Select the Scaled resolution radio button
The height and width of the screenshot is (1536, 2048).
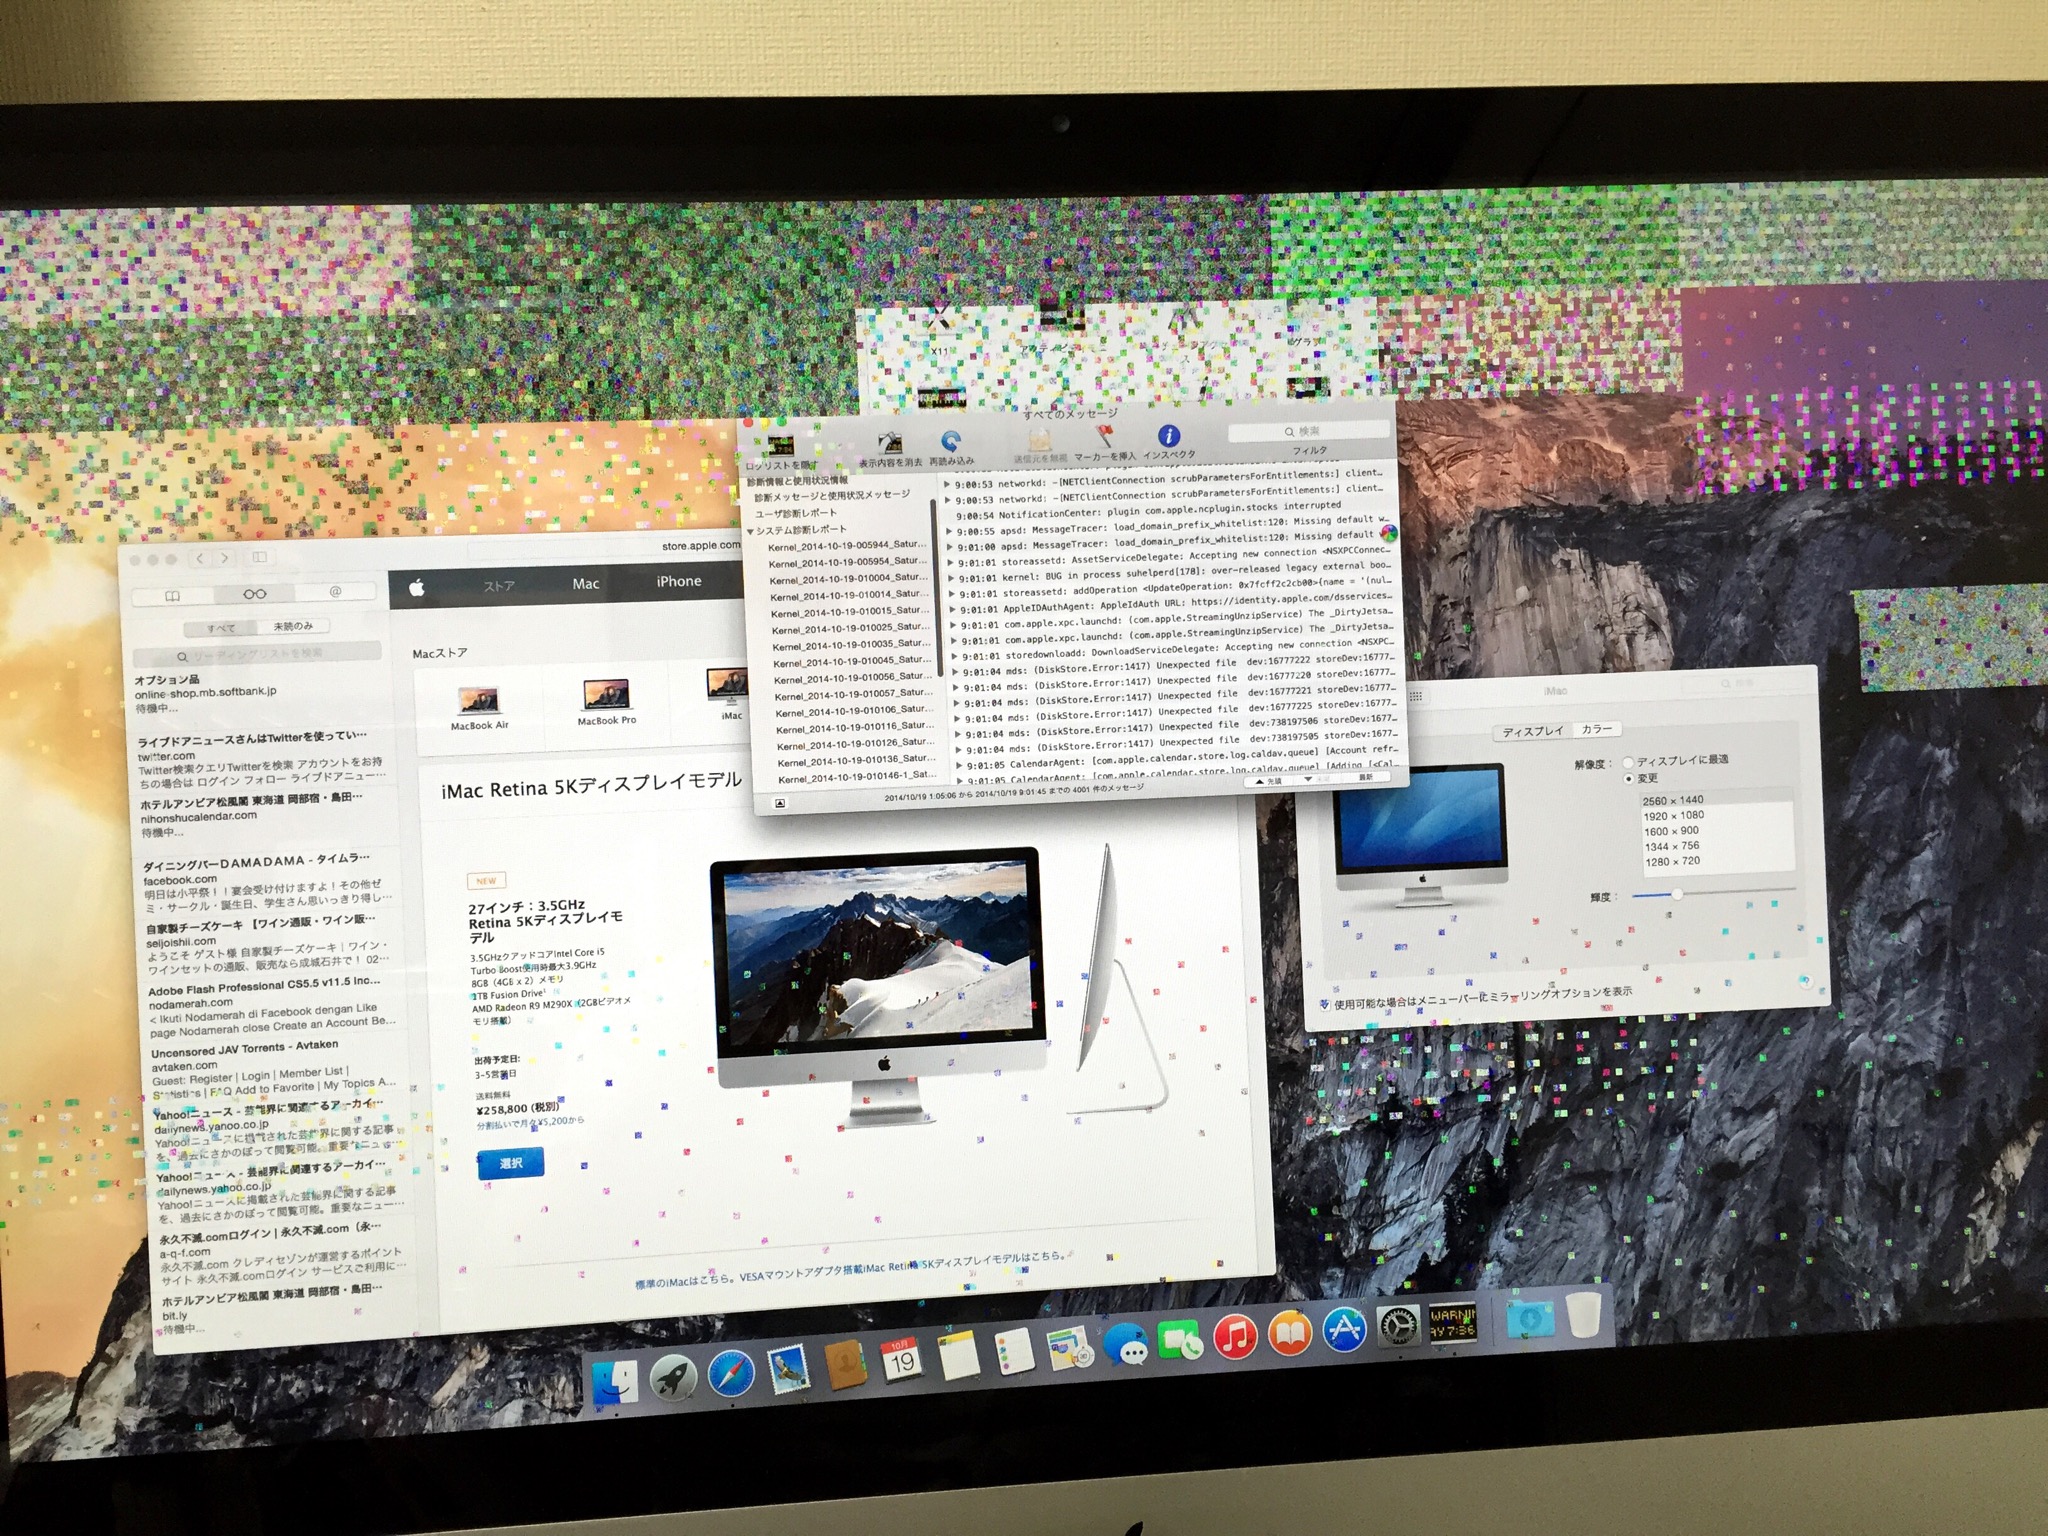[x=1629, y=778]
